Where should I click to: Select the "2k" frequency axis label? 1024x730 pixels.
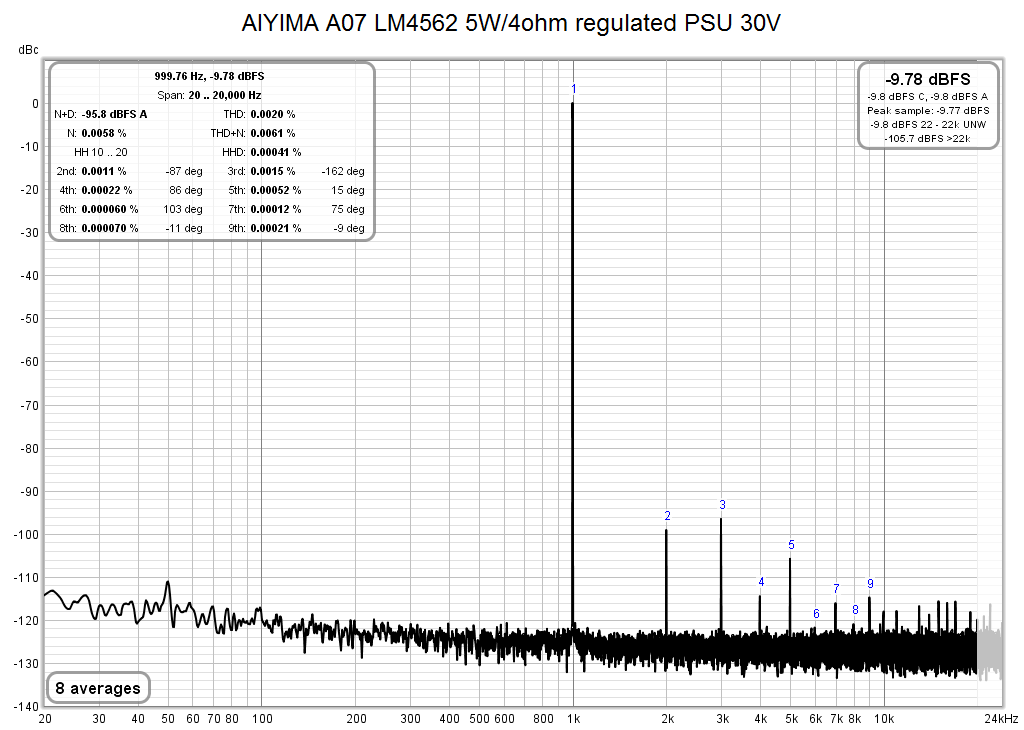pos(667,719)
